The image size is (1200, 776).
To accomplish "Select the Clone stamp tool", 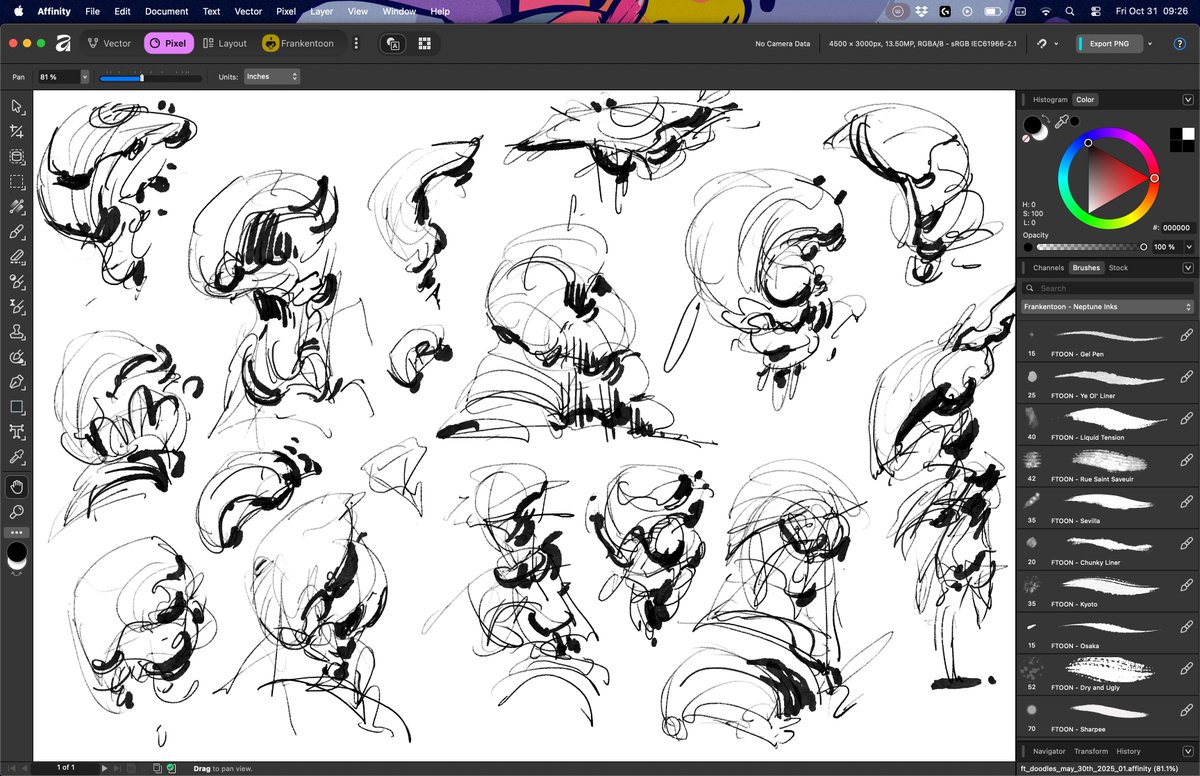I will click(x=17, y=332).
